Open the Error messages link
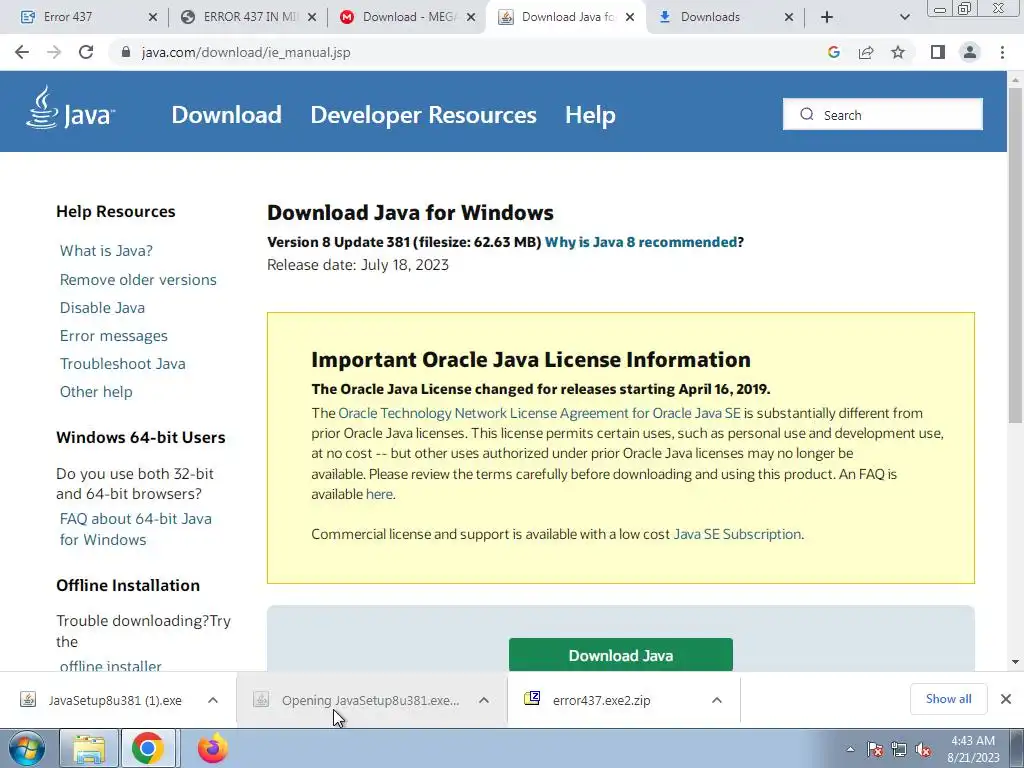The image size is (1024, 768). tap(114, 336)
